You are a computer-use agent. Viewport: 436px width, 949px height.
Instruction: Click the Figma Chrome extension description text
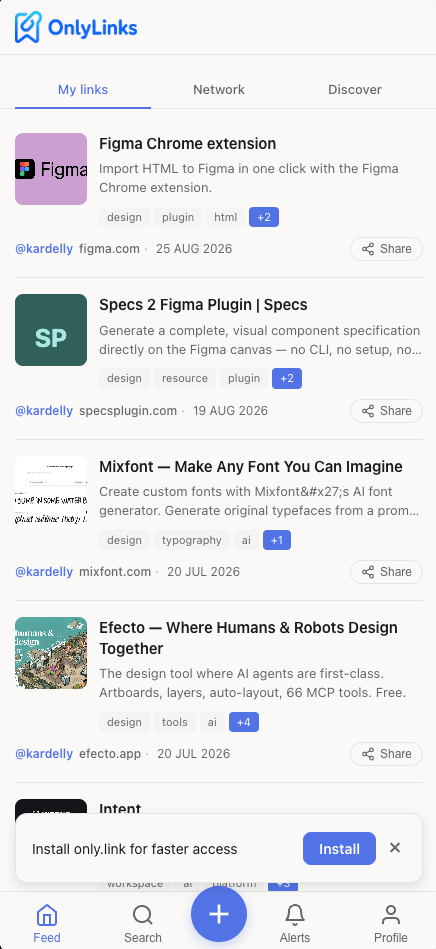[x=248, y=178]
